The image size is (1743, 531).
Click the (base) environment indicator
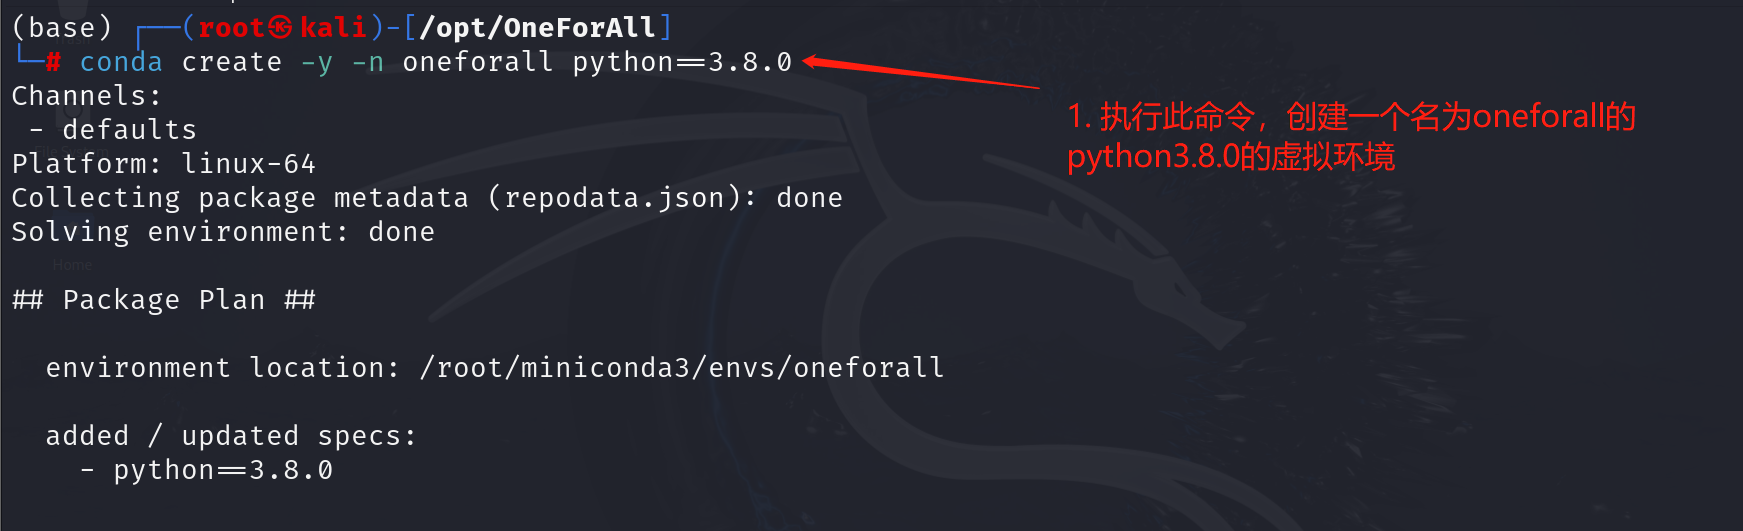[62, 28]
